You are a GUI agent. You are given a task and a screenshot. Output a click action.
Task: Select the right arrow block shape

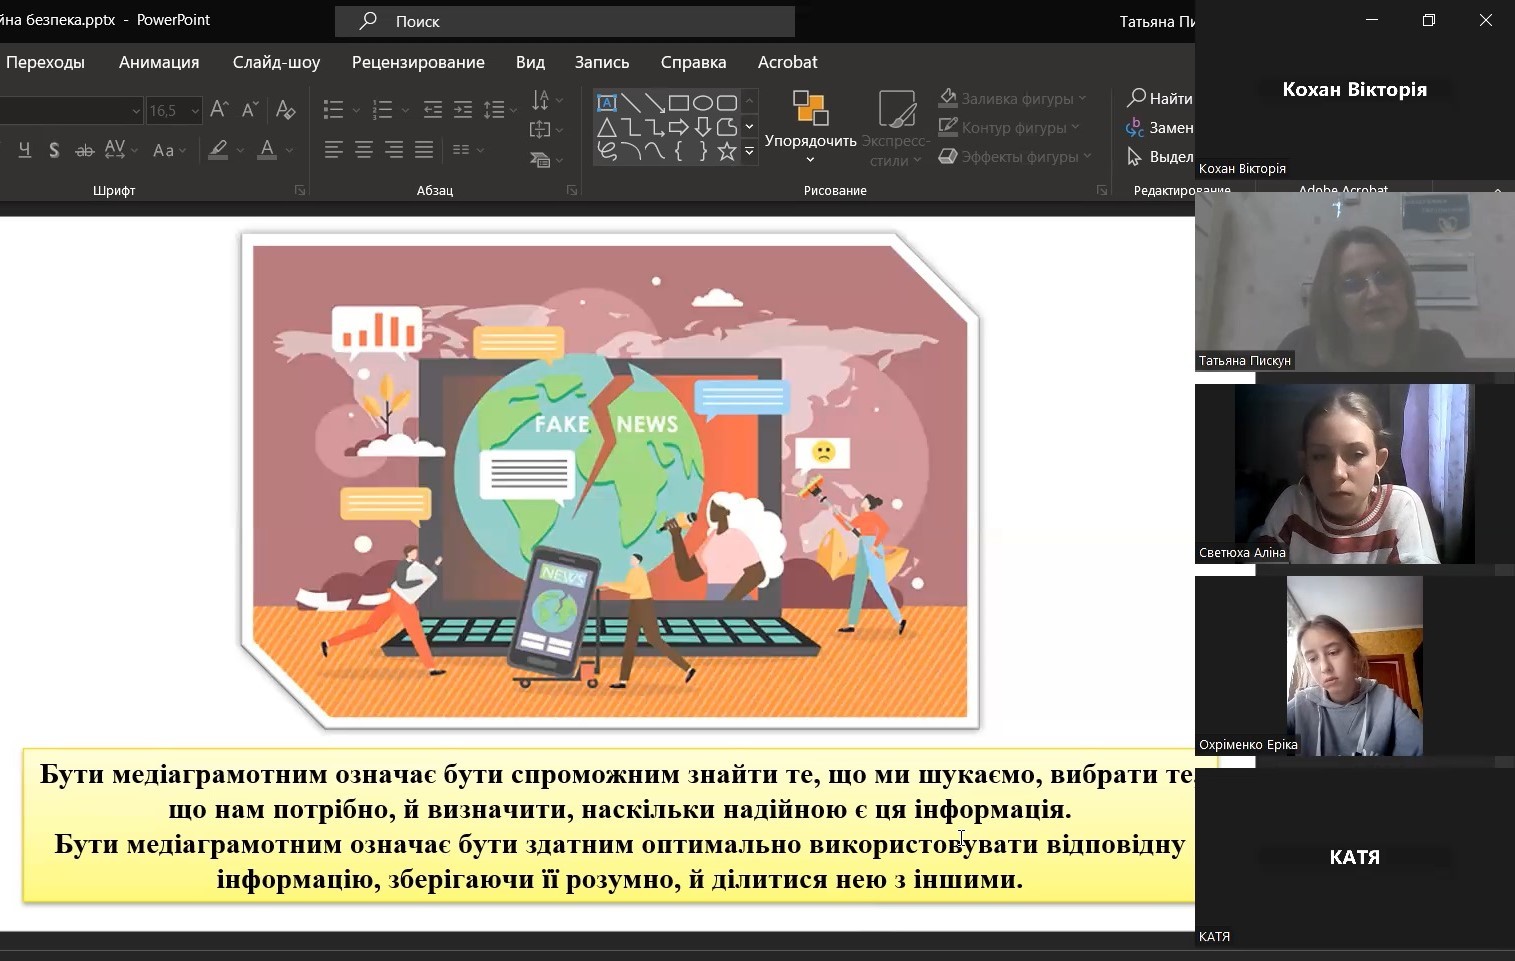(679, 127)
